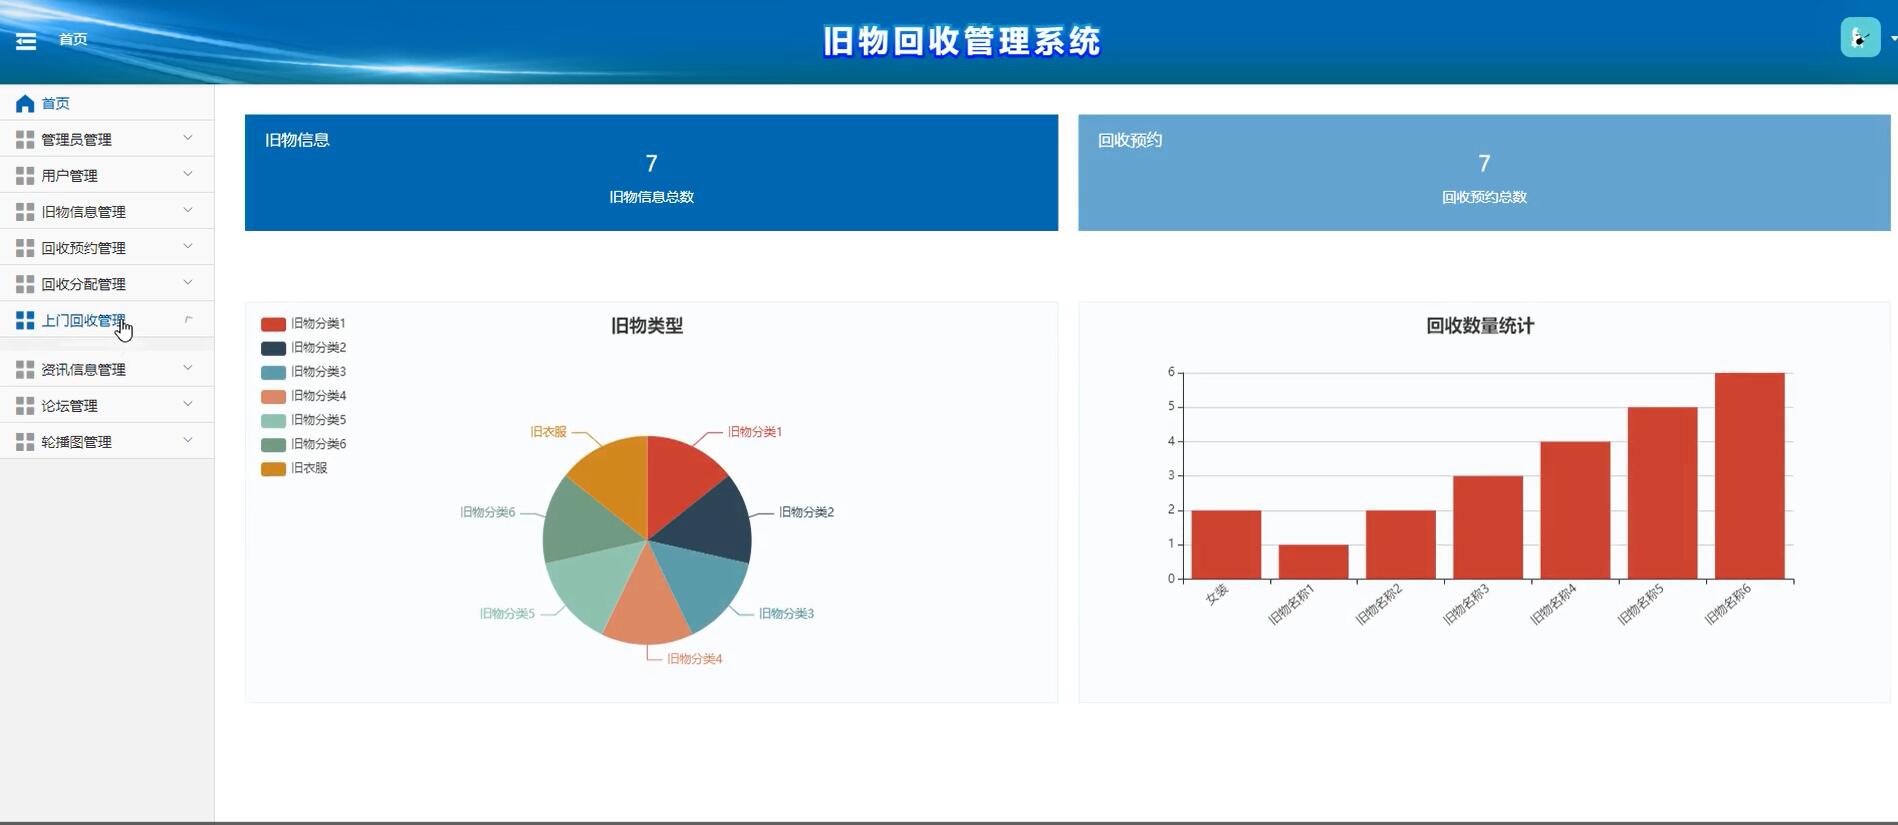This screenshot has width=1898, height=825.
Task: Click the 旧物名称3 bar
Action: 1488,528
